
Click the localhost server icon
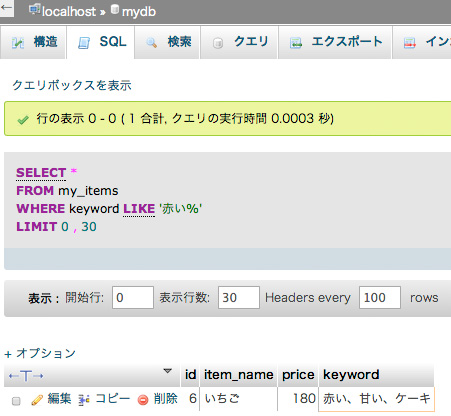[x=34, y=10]
